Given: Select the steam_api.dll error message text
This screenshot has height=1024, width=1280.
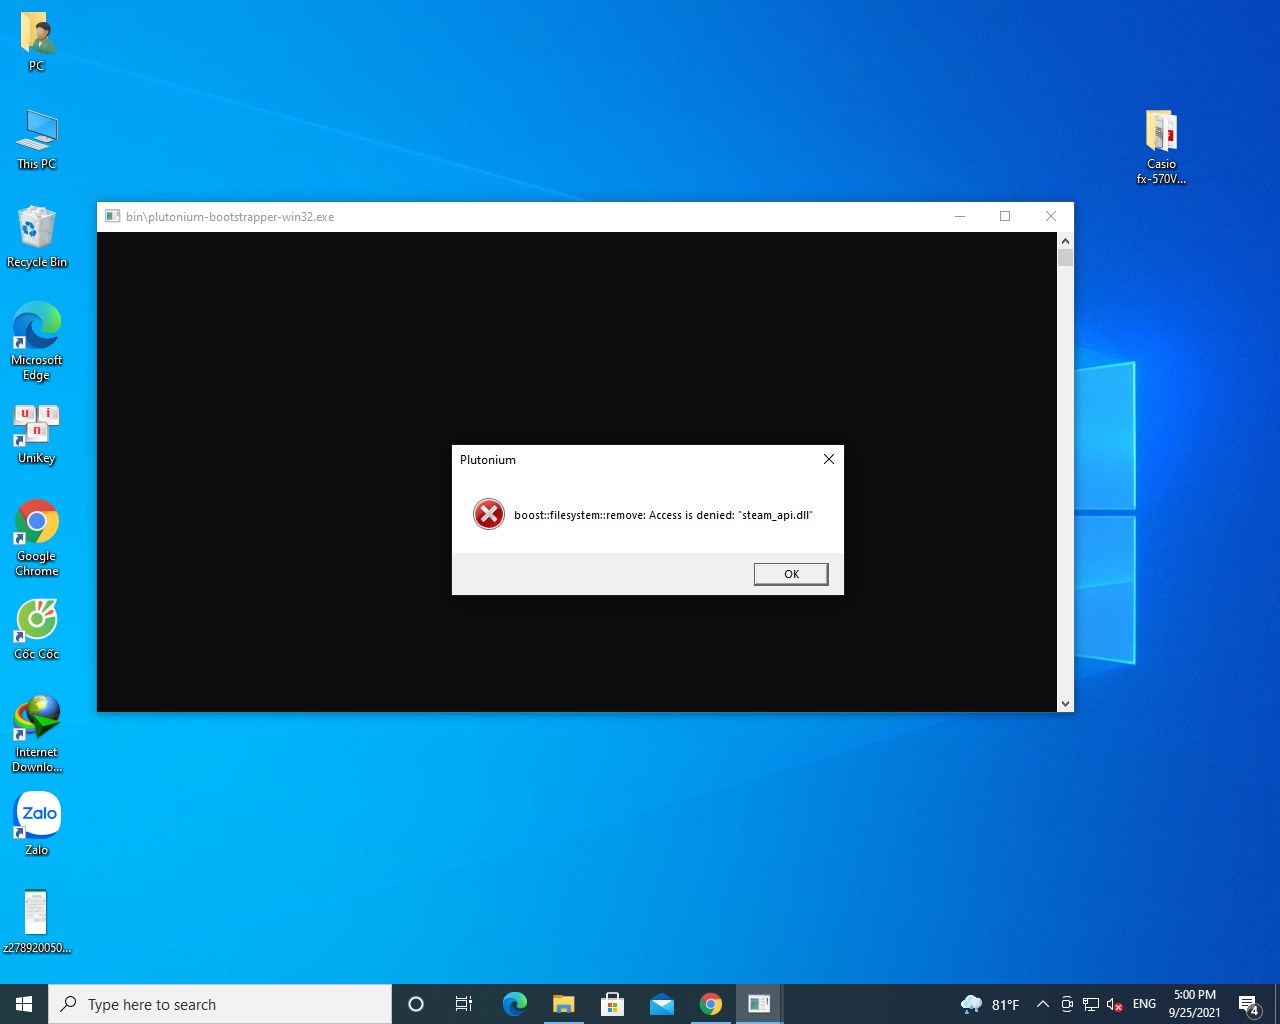Looking at the screenshot, I should (663, 515).
